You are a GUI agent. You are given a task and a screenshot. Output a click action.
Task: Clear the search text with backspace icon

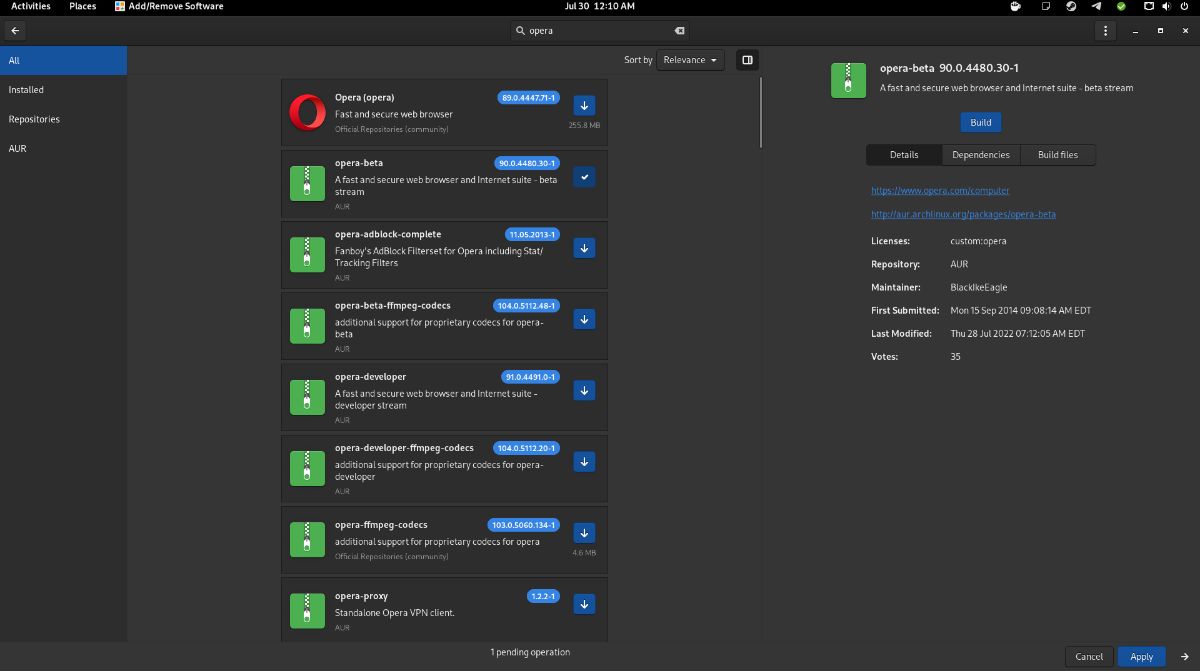pos(679,31)
